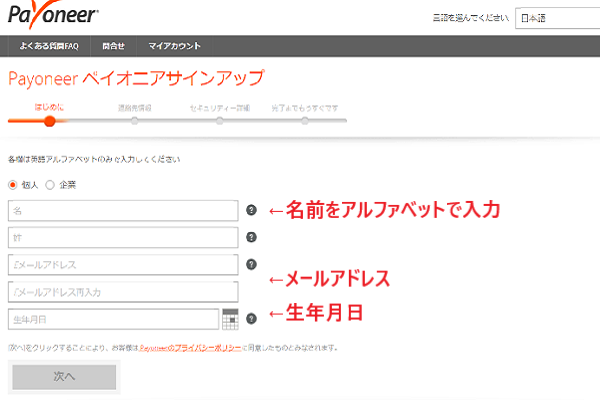600x400 pixels.
Task: Select the final progress step marker
Action: (305, 121)
